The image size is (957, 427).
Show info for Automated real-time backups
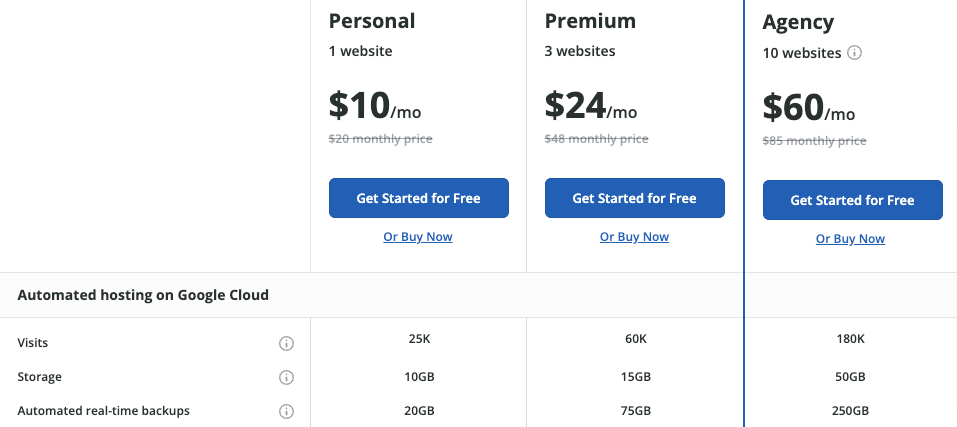click(286, 411)
